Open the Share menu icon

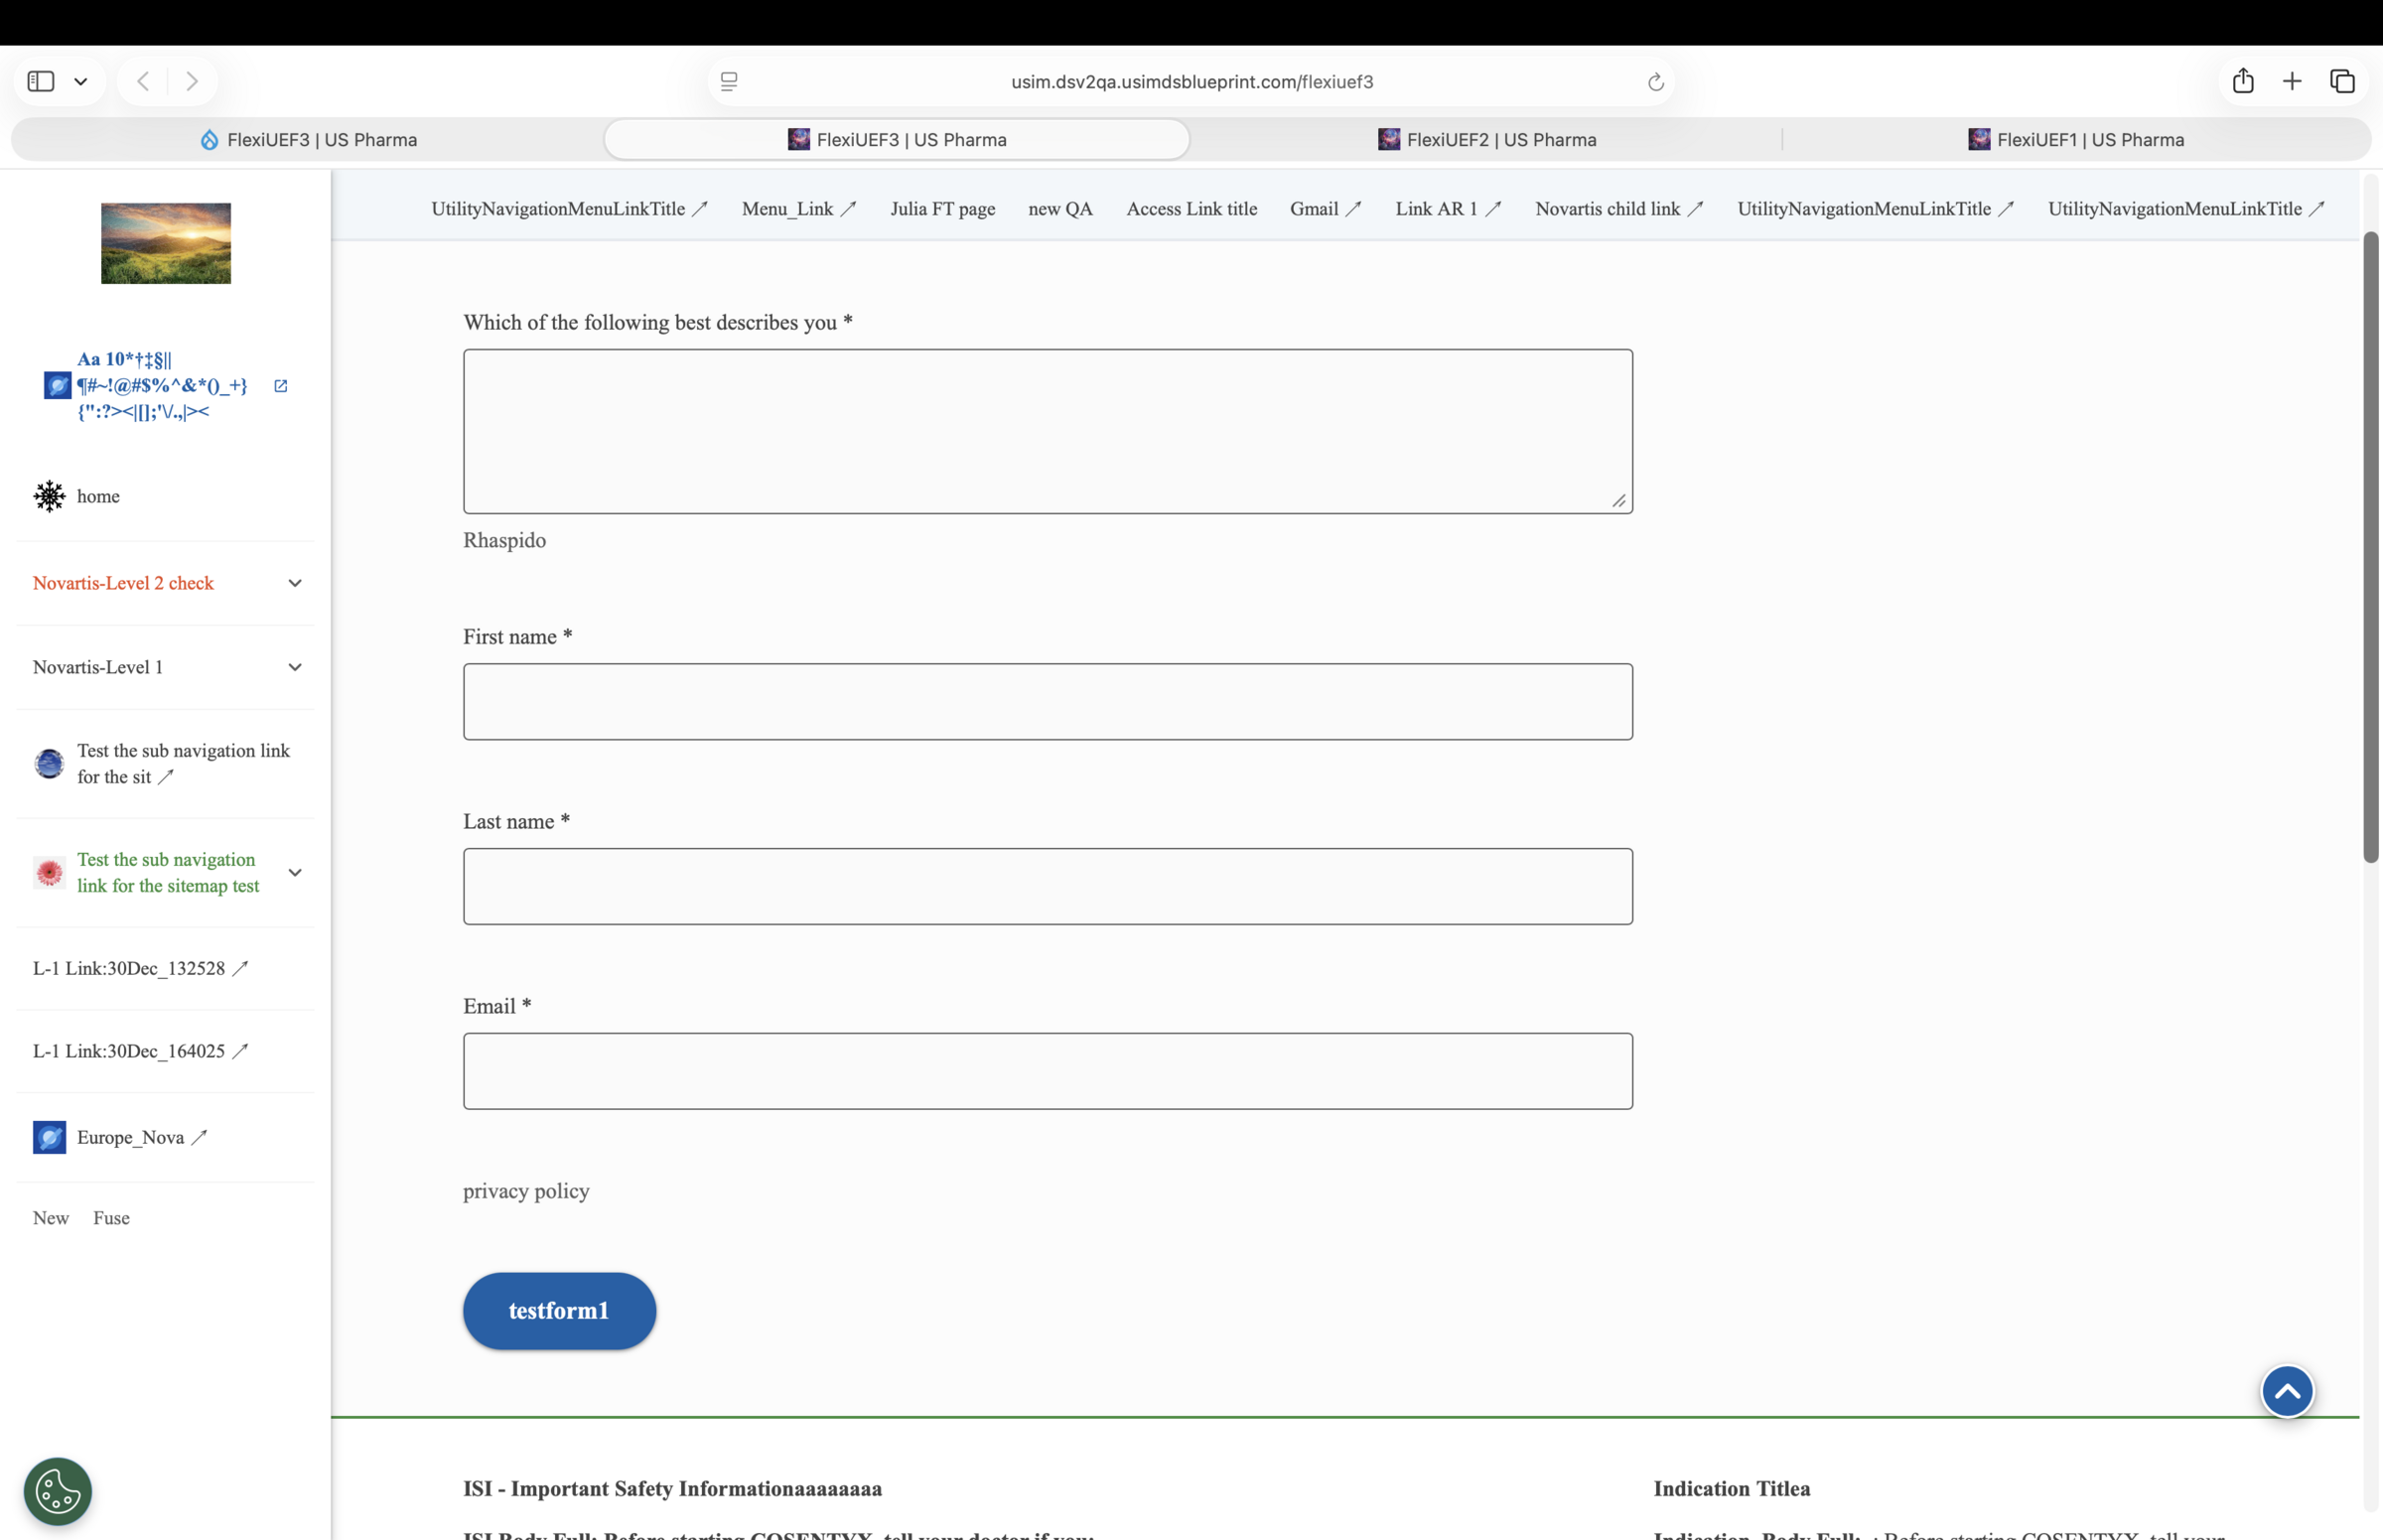tap(2243, 81)
